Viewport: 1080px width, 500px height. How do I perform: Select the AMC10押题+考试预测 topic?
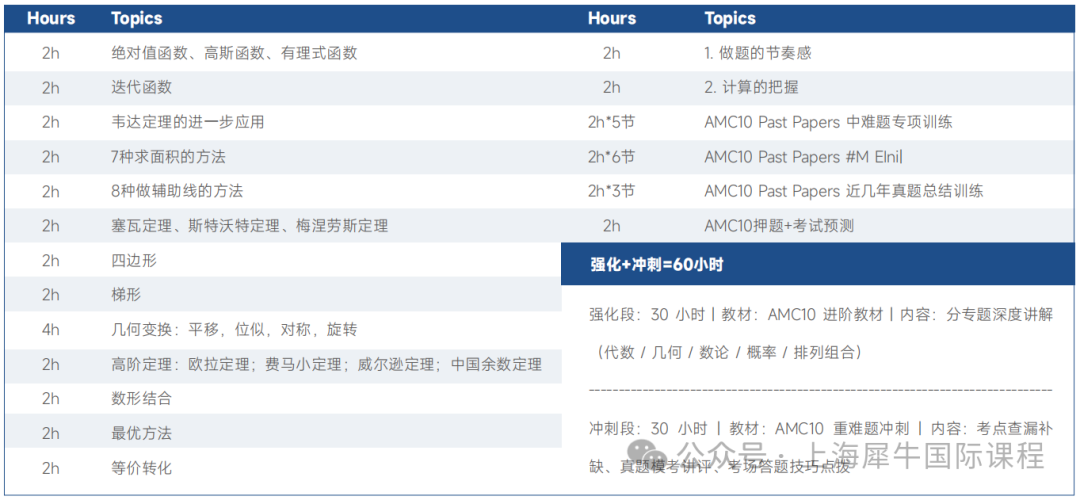tap(779, 225)
